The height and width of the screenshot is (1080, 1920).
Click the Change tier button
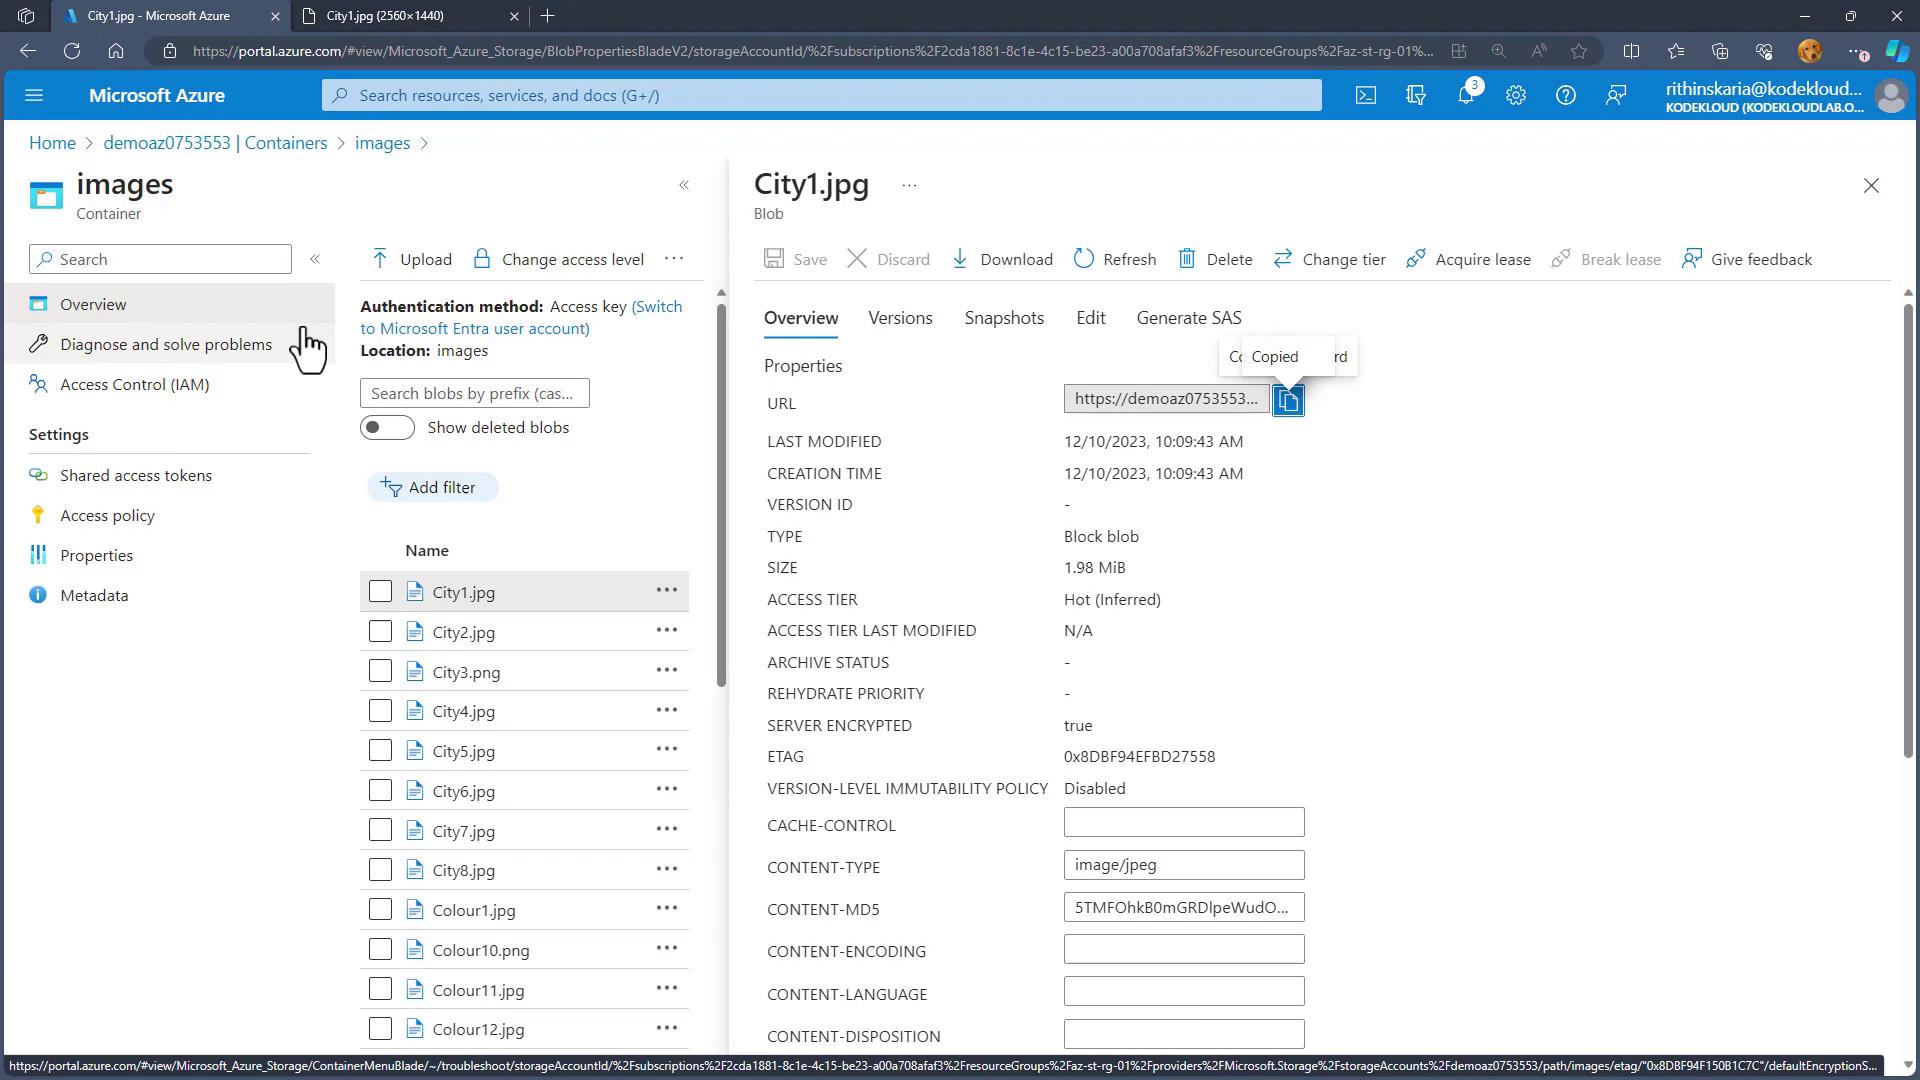coord(1330,259)
